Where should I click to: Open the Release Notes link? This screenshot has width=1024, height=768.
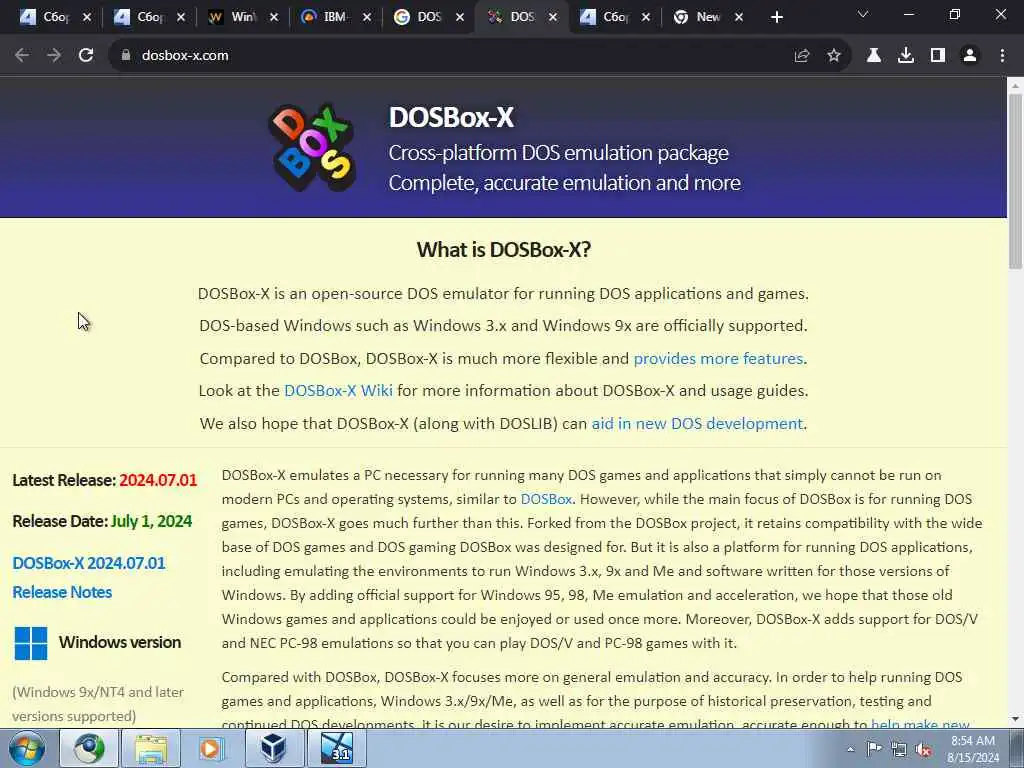[62, 592]
